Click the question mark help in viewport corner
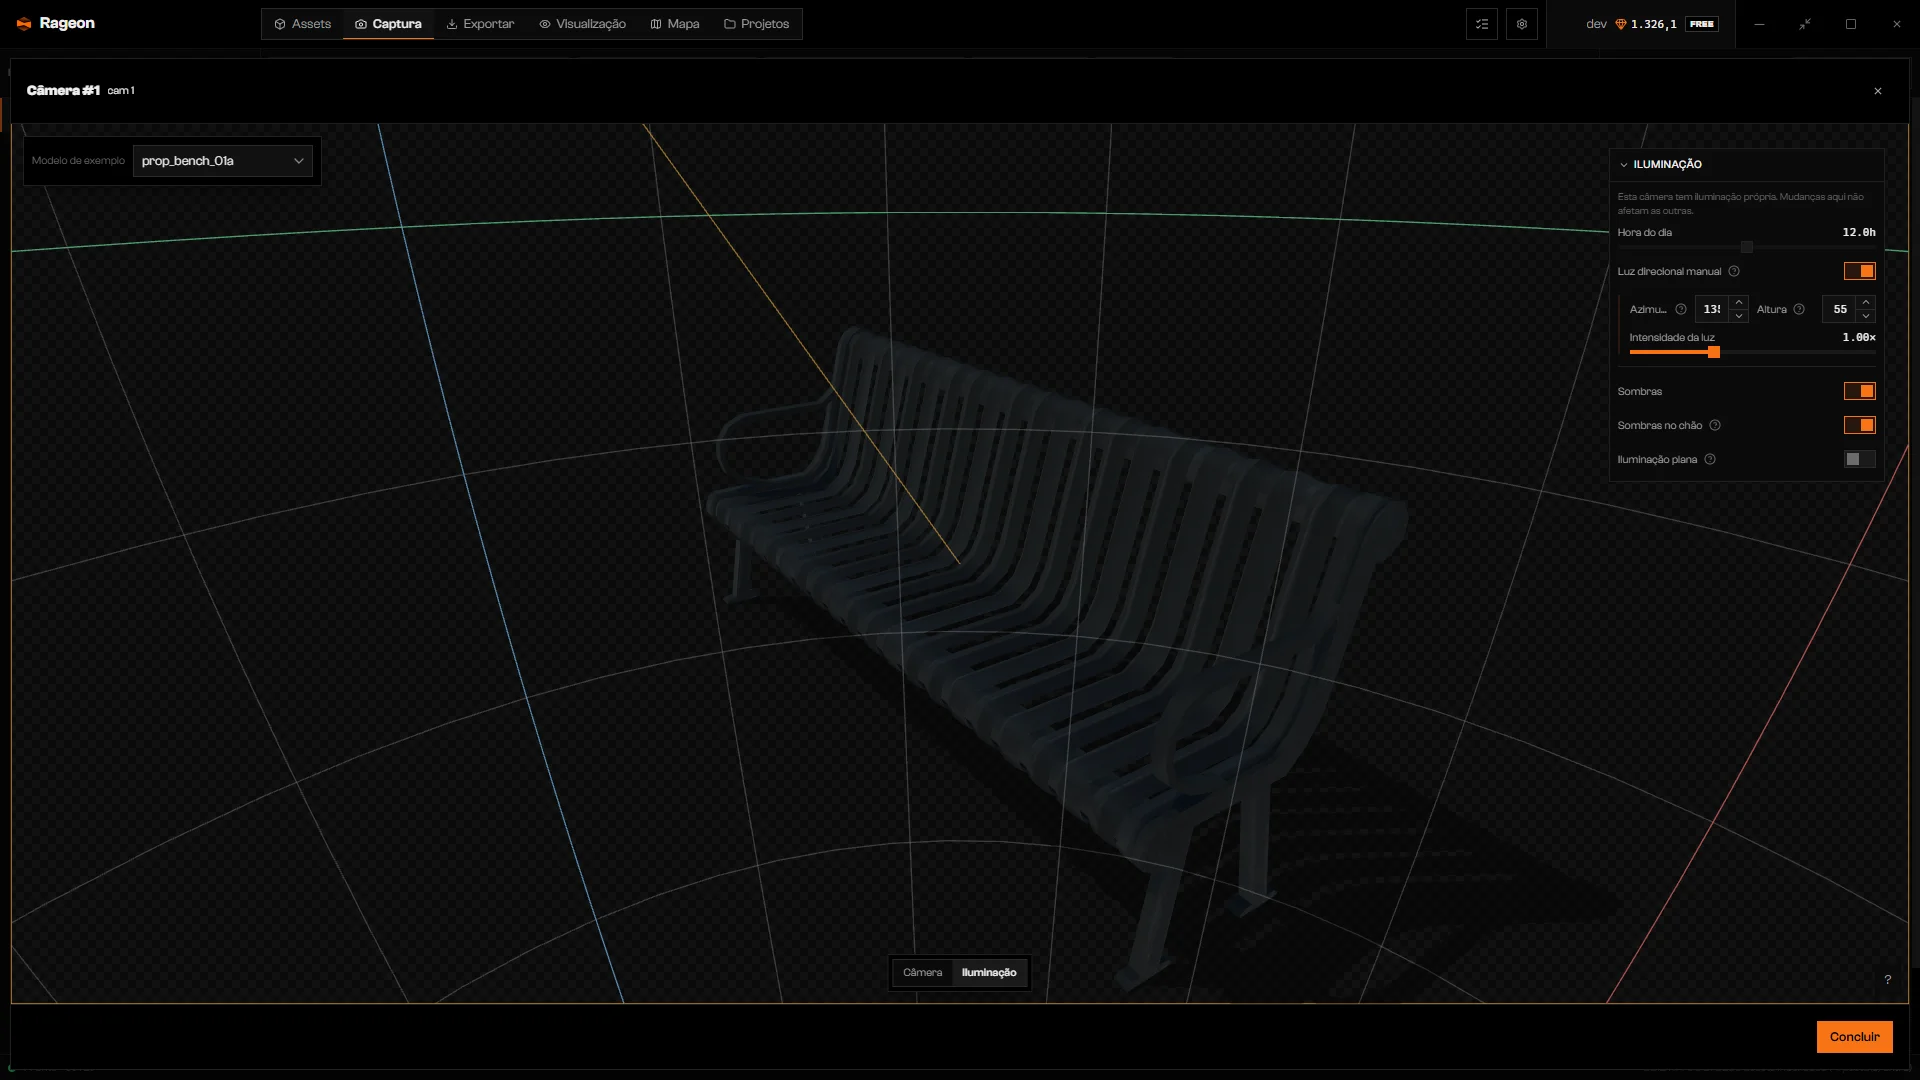The image size is (1920, 1080). [1888, 980]
